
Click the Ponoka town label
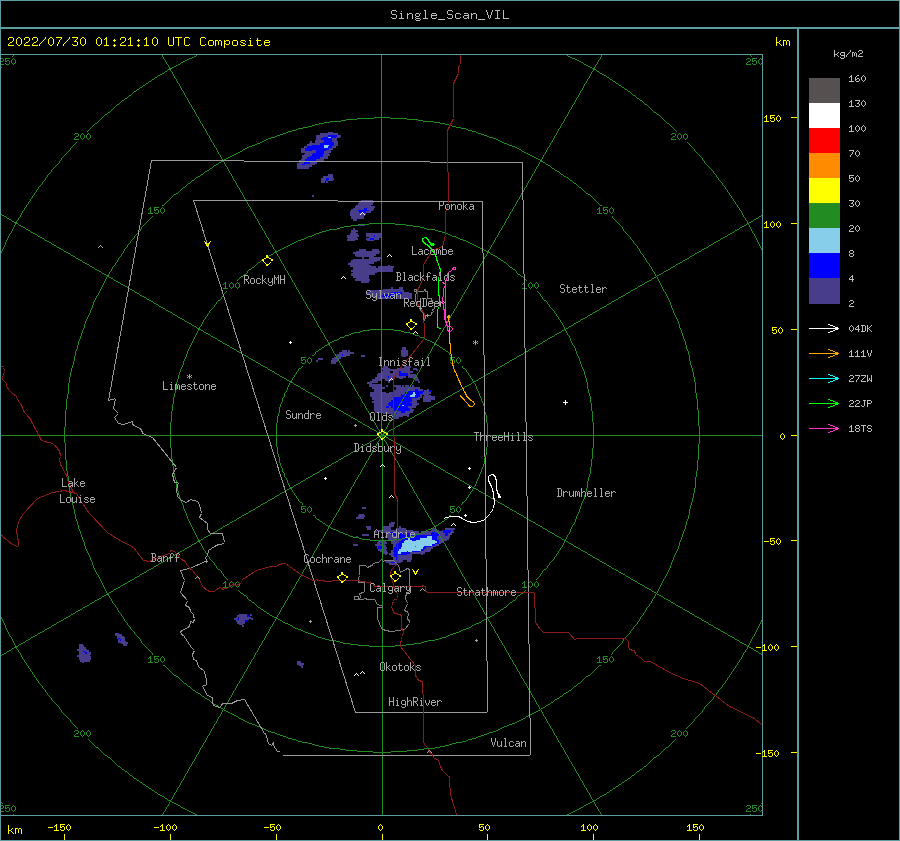click(x=456, y=206)
